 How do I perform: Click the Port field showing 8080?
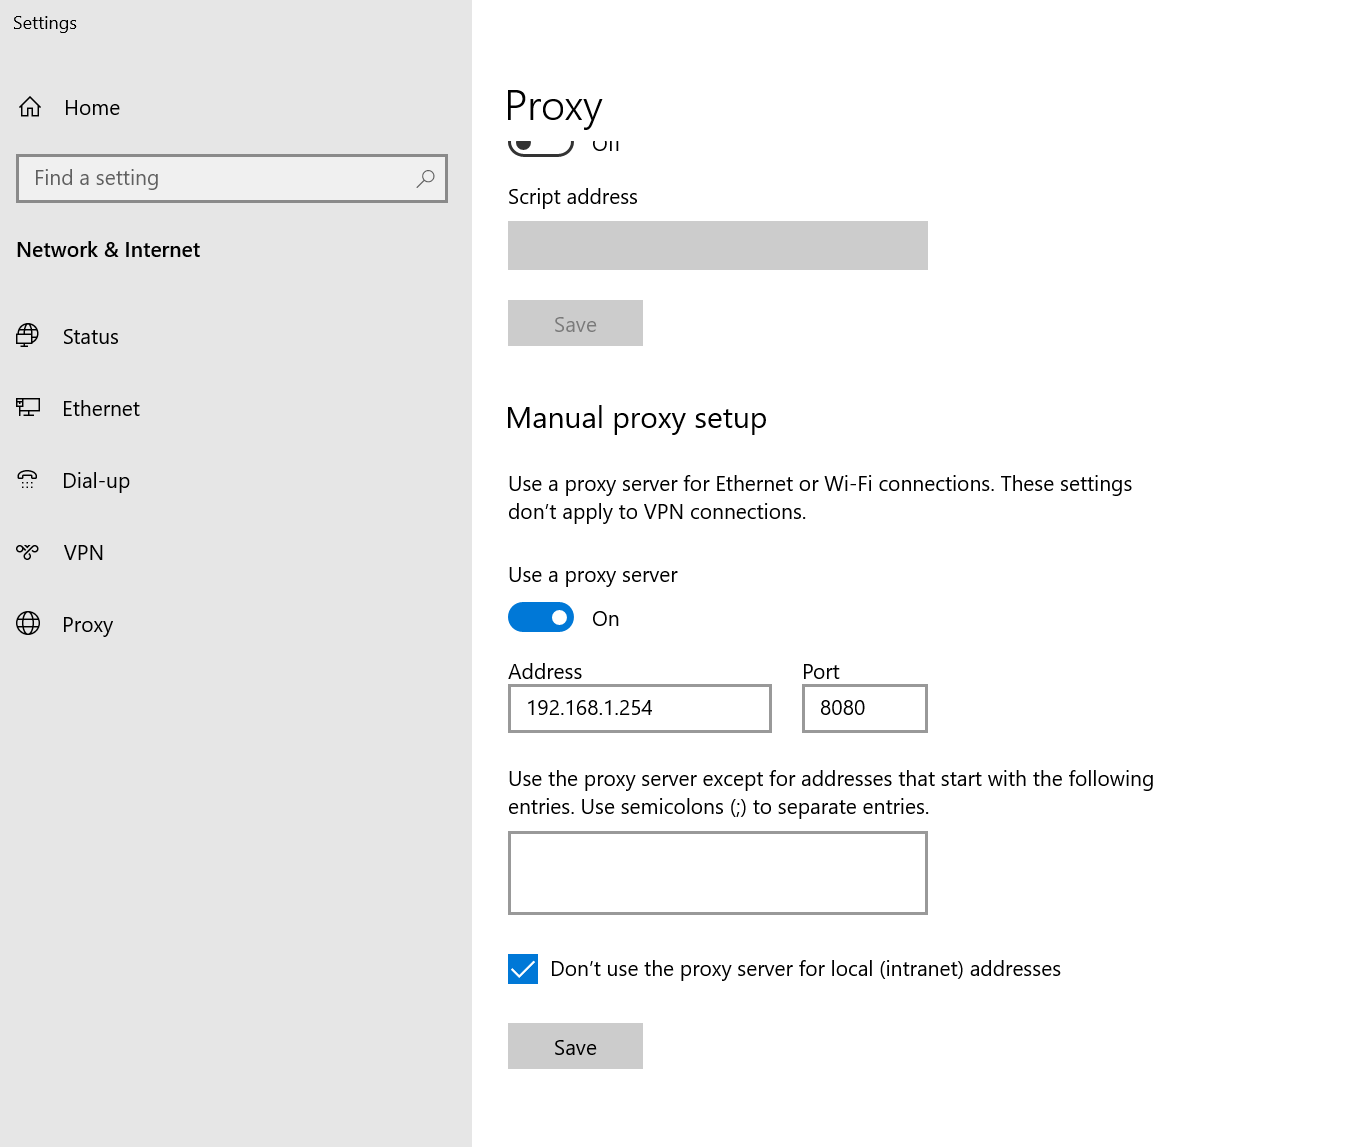[864, 708]
